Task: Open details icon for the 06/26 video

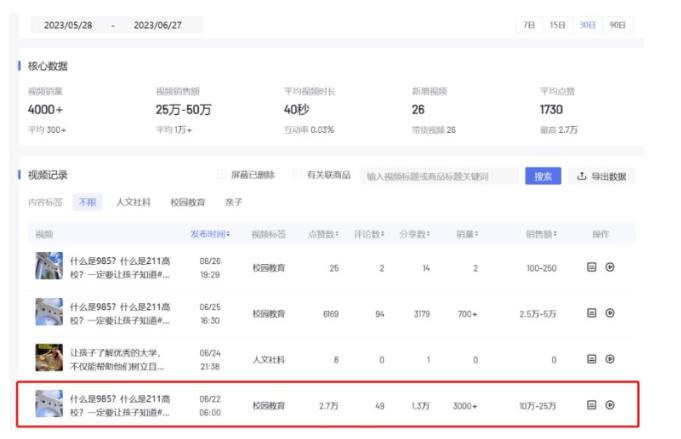Action: click(591, 268)
